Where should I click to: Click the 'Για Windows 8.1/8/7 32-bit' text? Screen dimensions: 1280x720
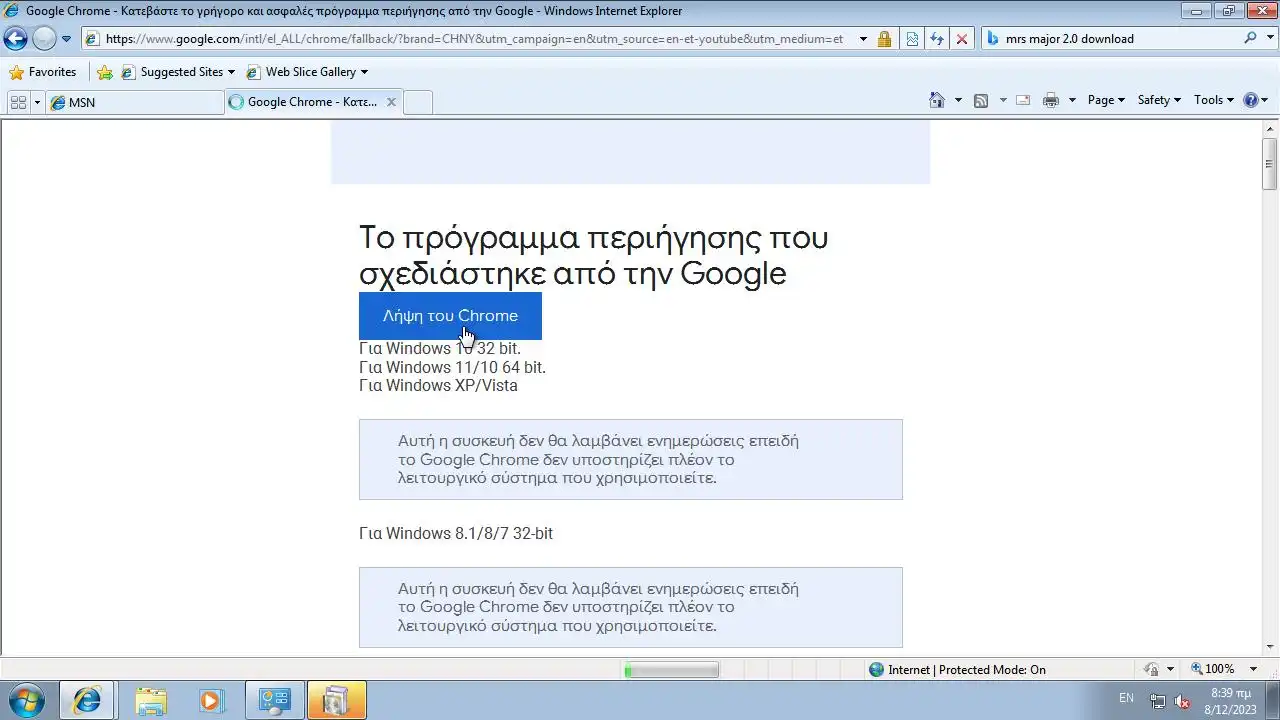coord(456,533)
